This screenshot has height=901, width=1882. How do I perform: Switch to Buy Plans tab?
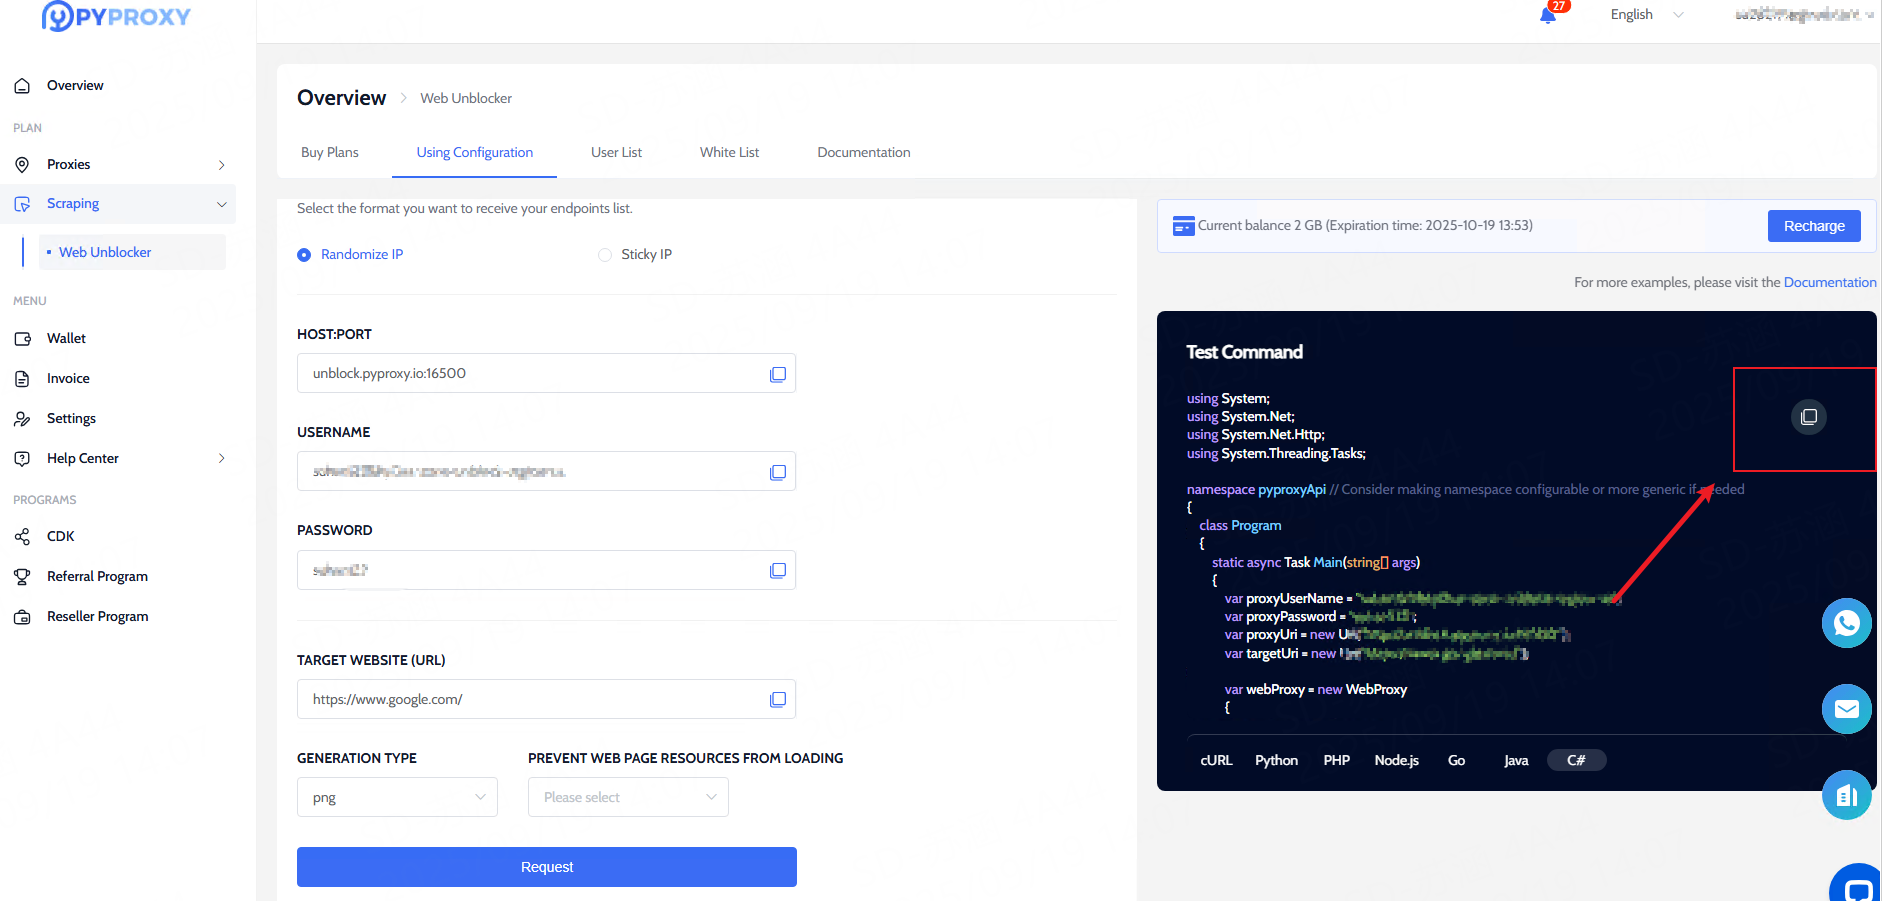pos(330,153)
